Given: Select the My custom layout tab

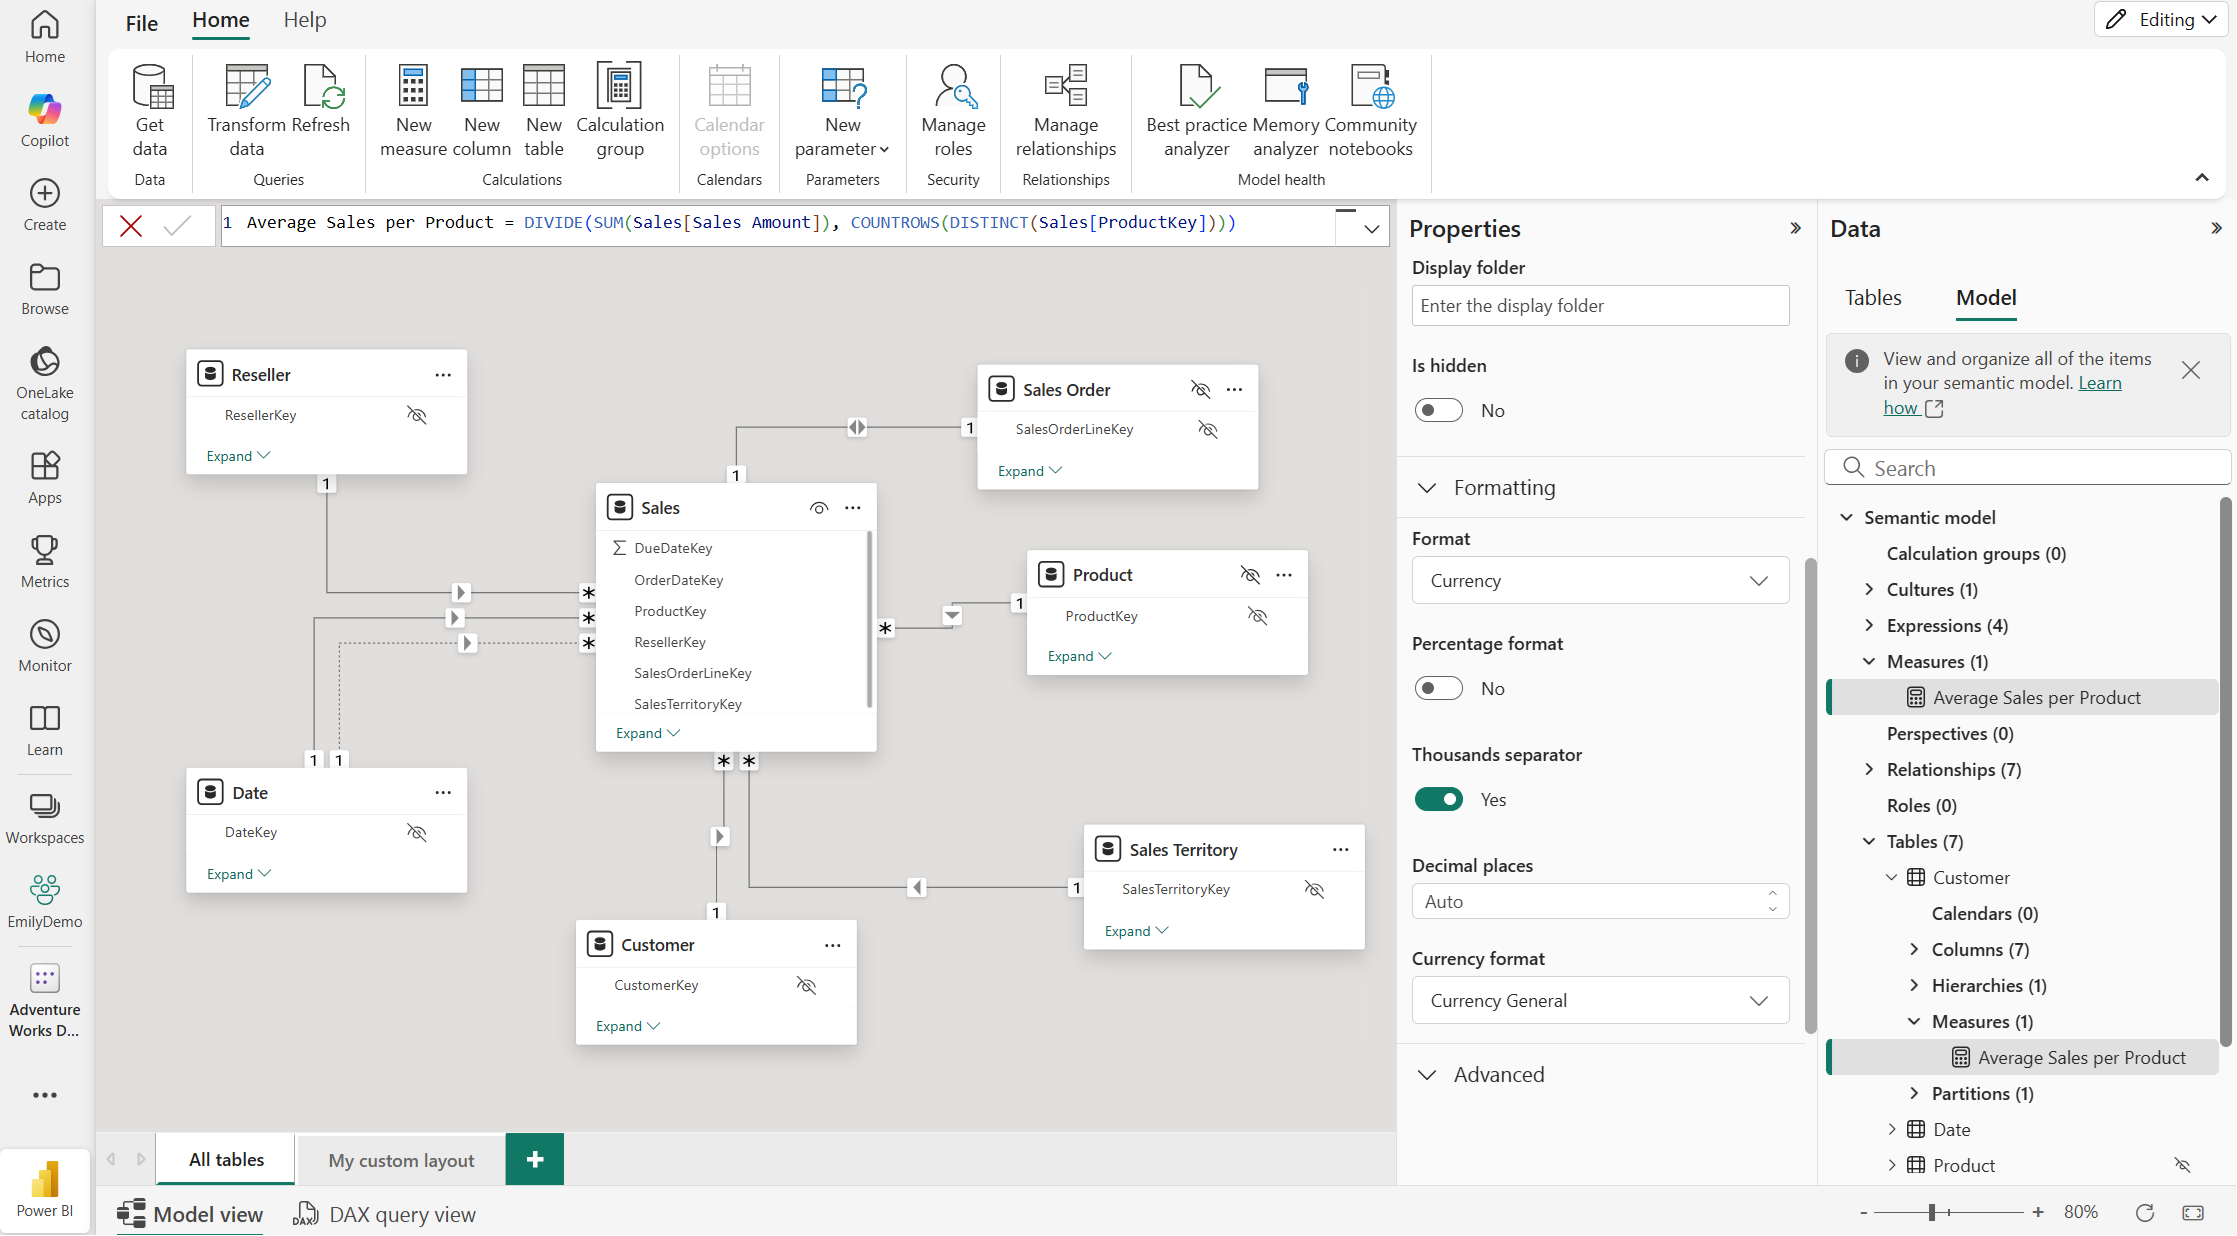Looking at the screenshot, I should point(401,1160).
